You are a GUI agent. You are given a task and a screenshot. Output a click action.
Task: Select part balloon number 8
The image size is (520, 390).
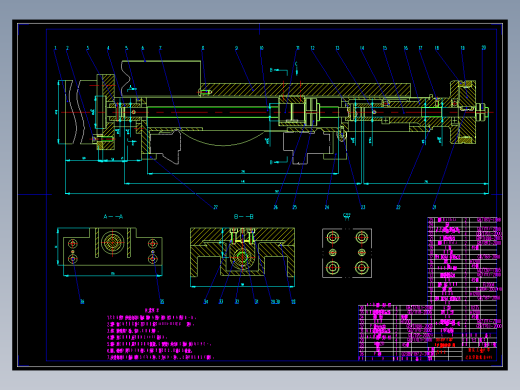click(x=202, y=48)
